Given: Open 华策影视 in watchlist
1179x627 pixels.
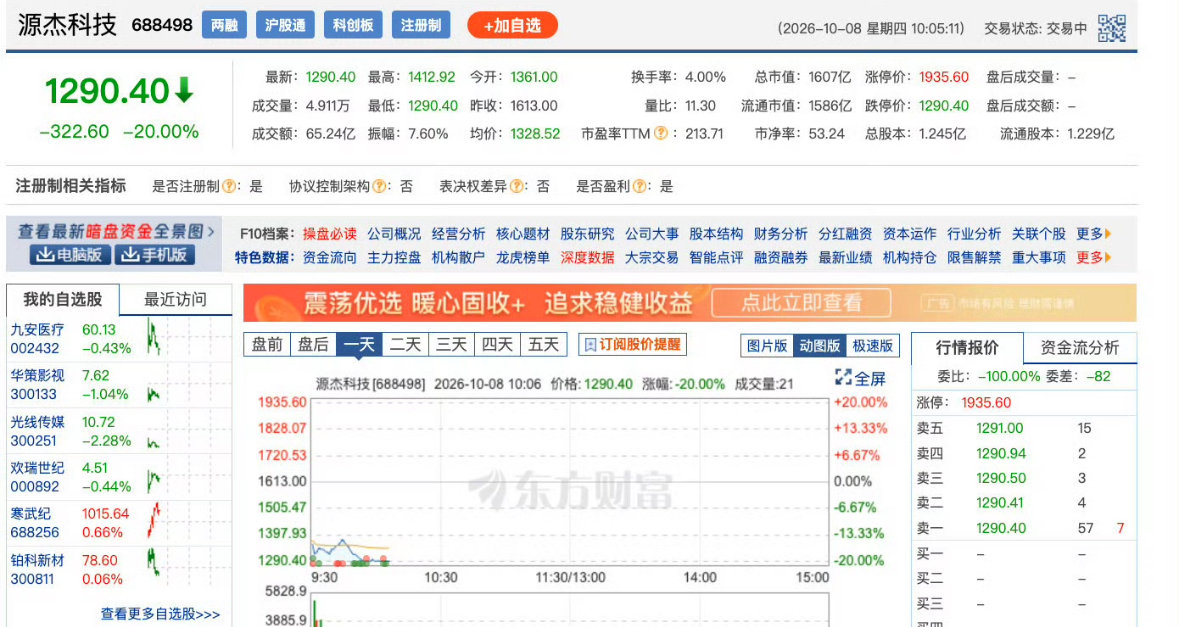Looking at the screenshot, I should [37, 375].
